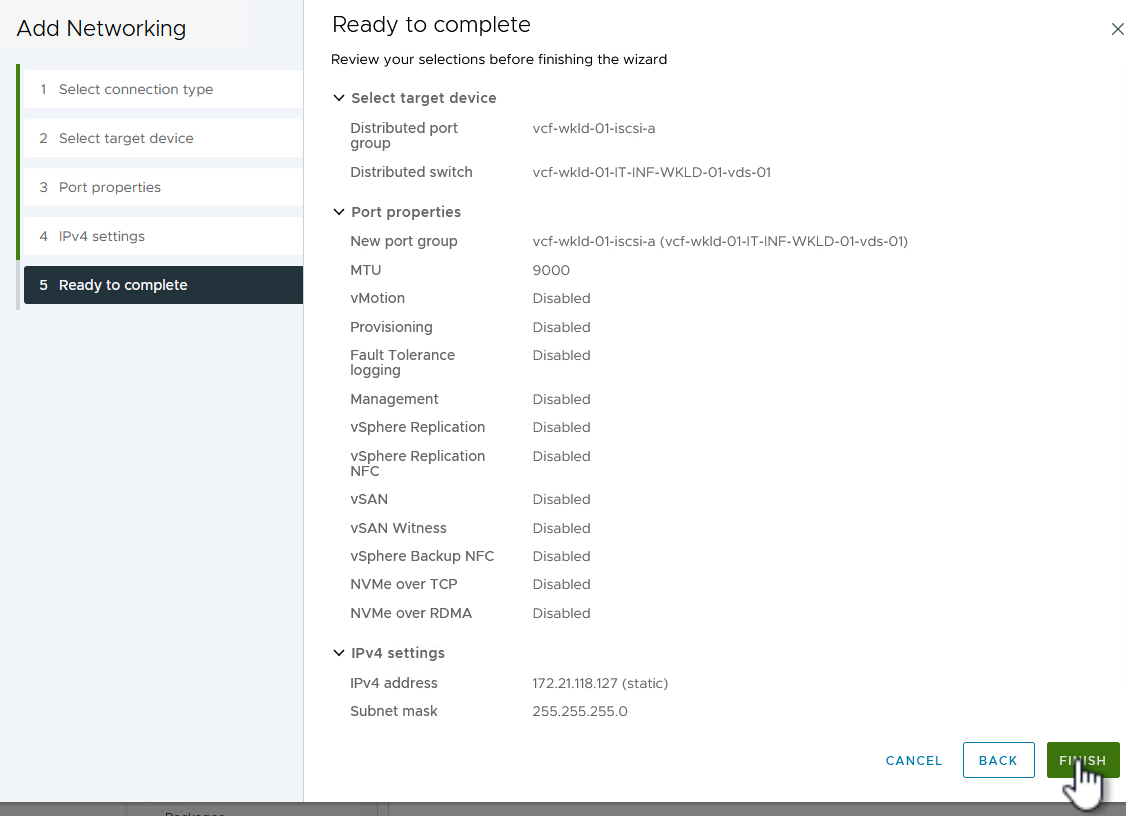This screenshot has height=816, width=1126.
Task: Click the subnet mask 255.255.255.0 value
Action: [580, 711]
